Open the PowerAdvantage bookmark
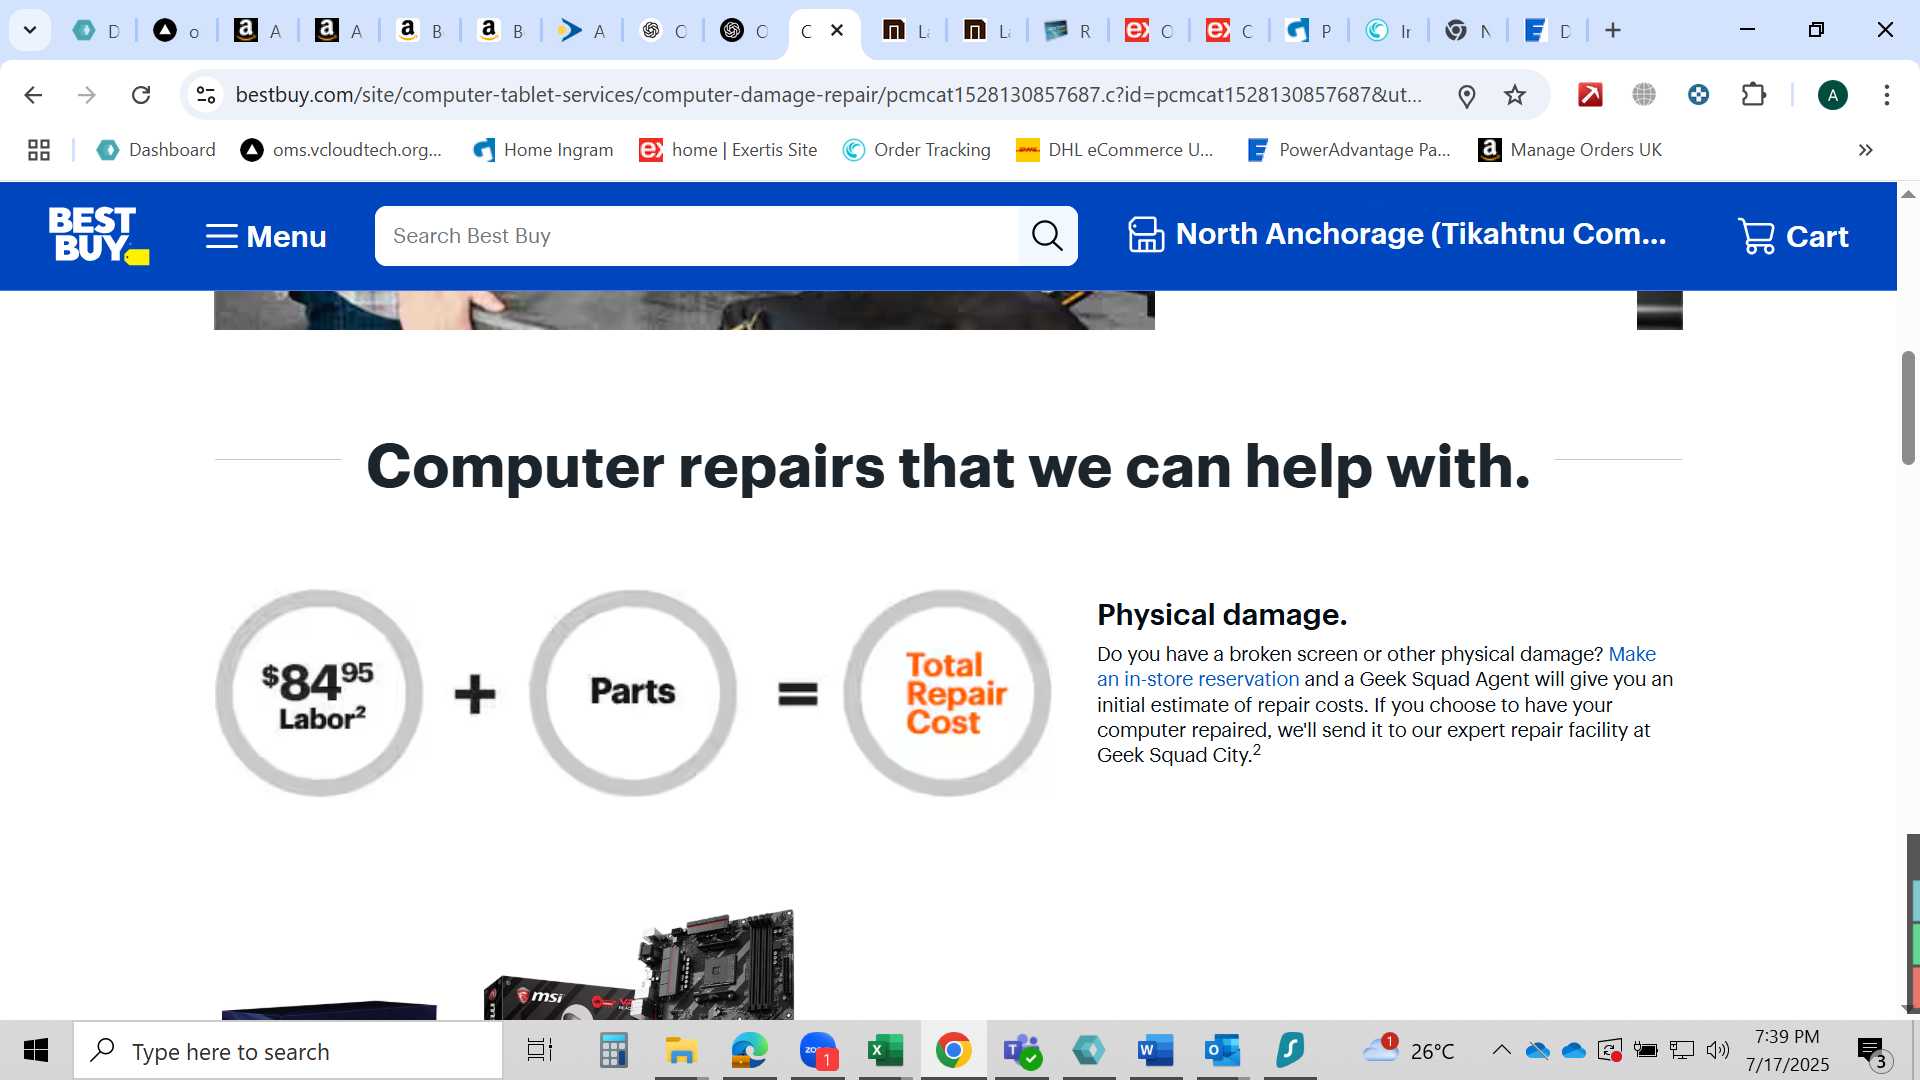The height and width of the screenshot is (1080, 1920). pyautogui.click(x=1348, y=150)
